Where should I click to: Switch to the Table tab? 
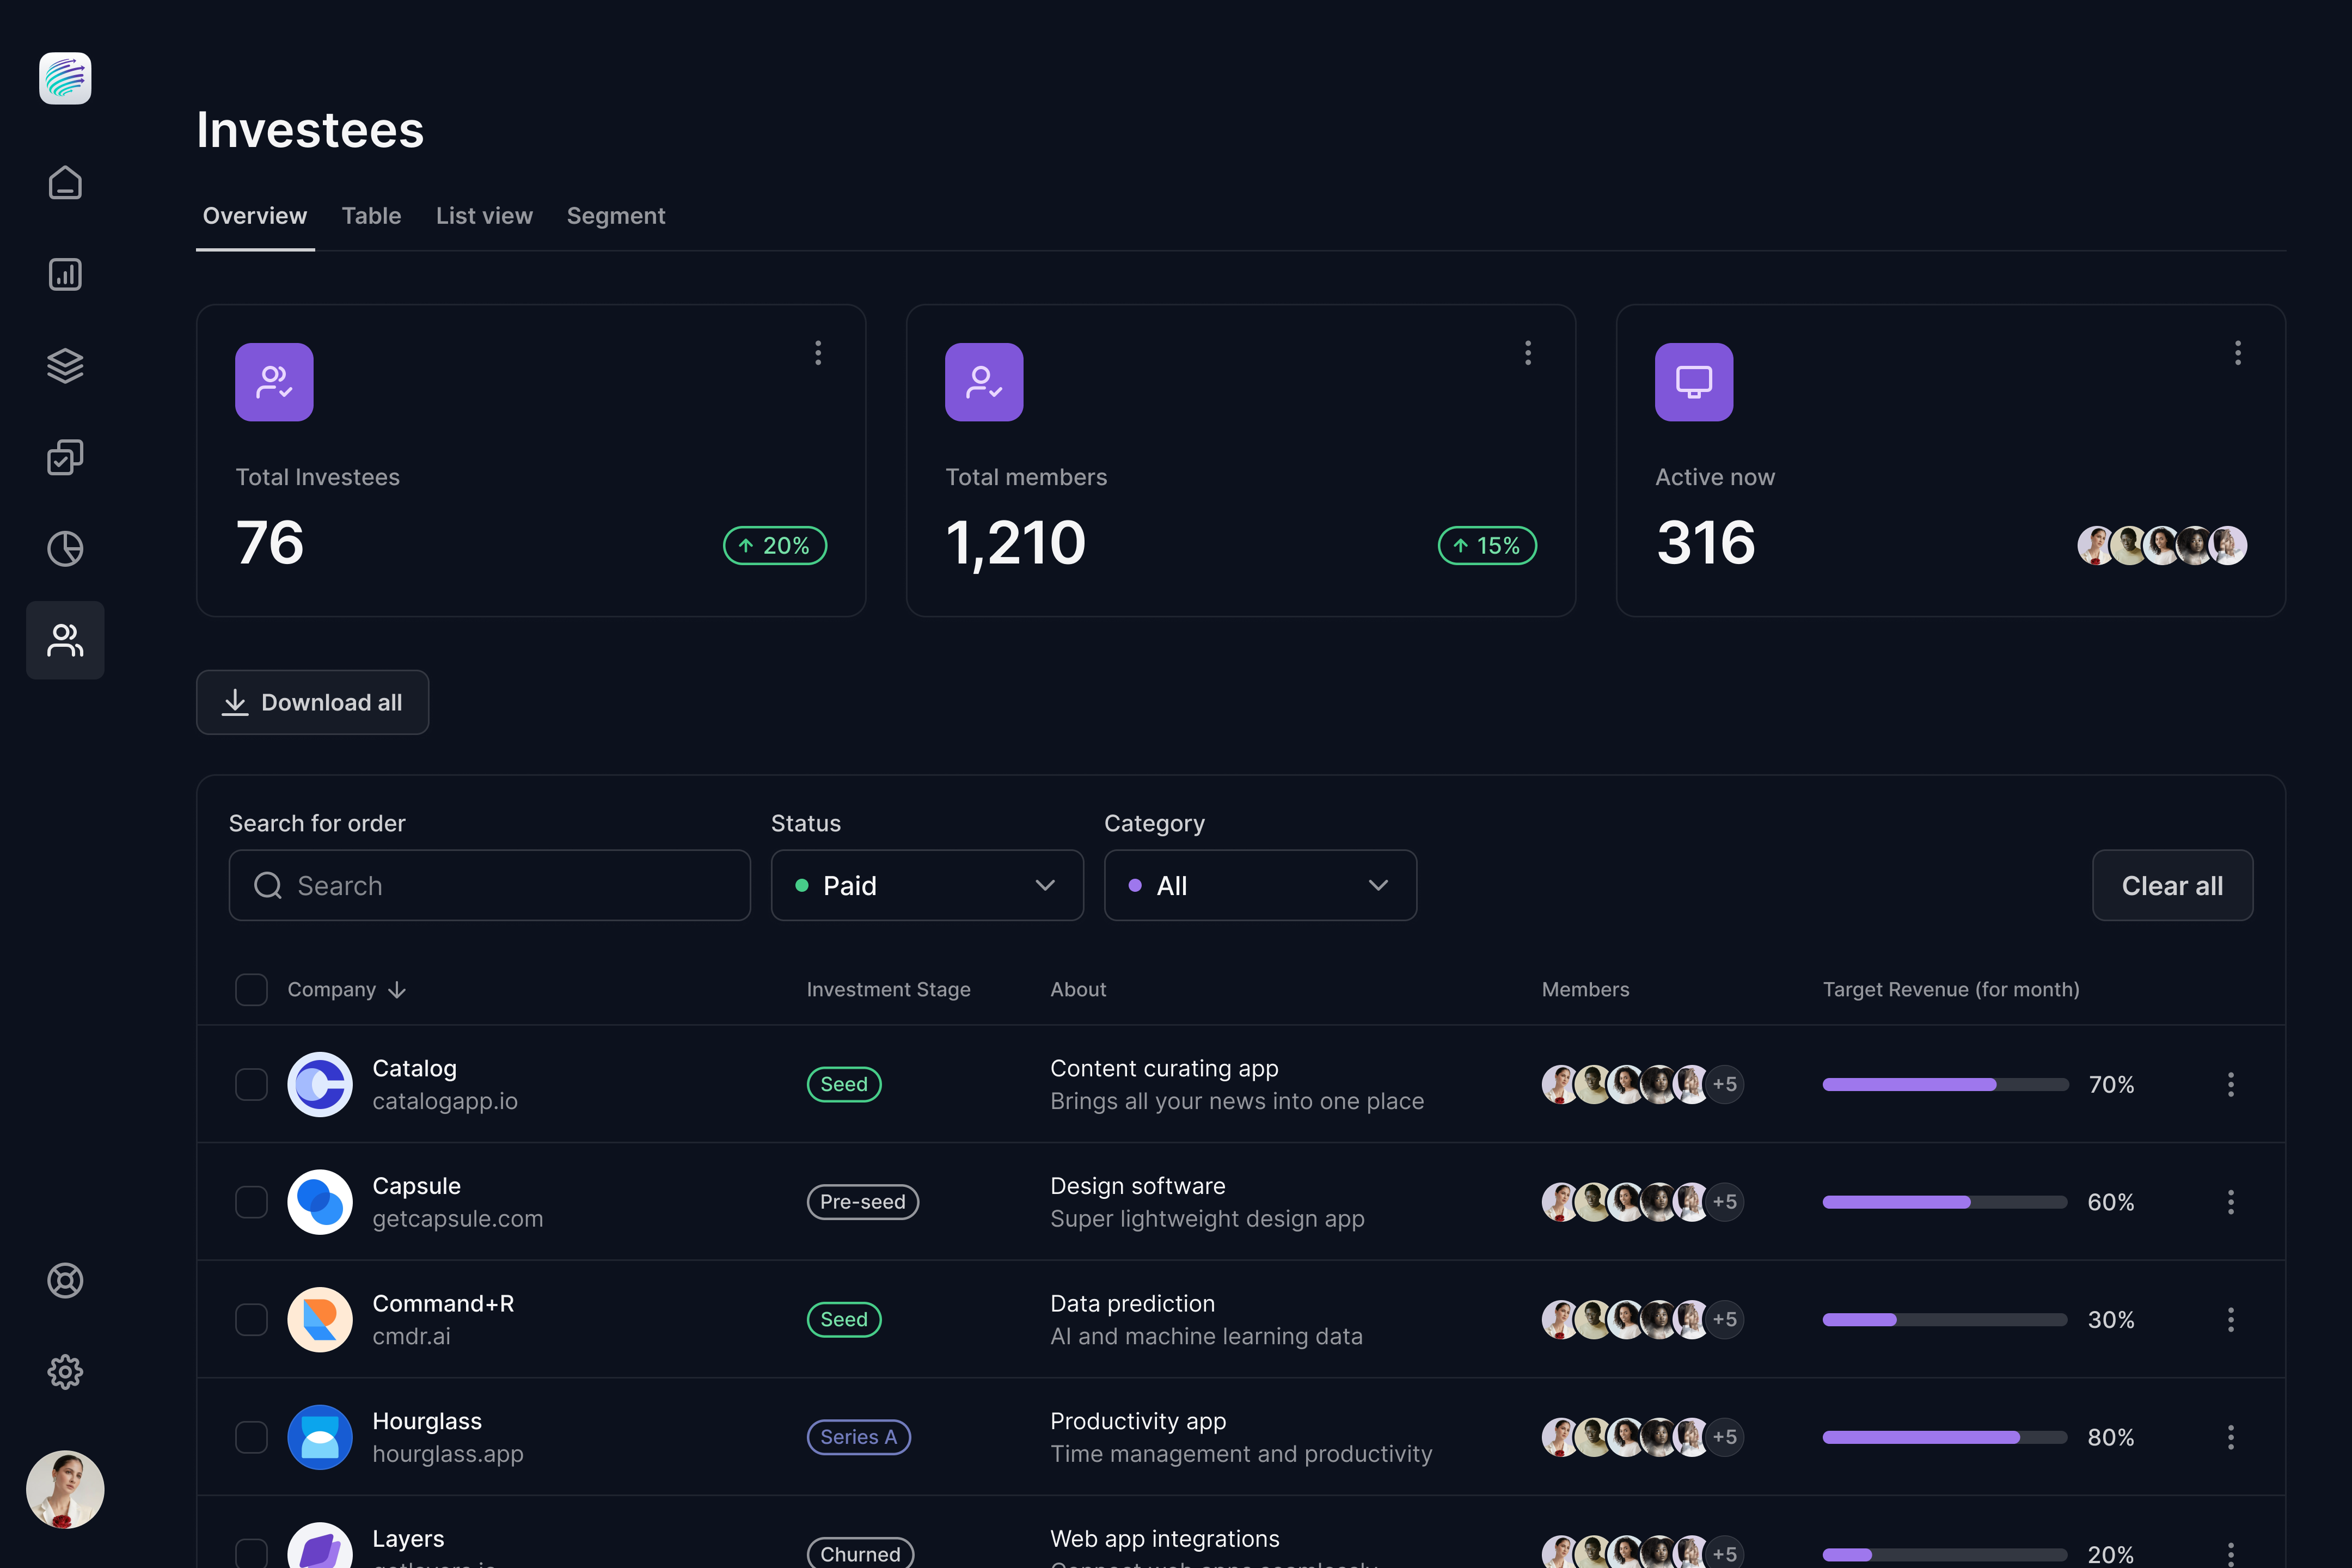[371, 216]
